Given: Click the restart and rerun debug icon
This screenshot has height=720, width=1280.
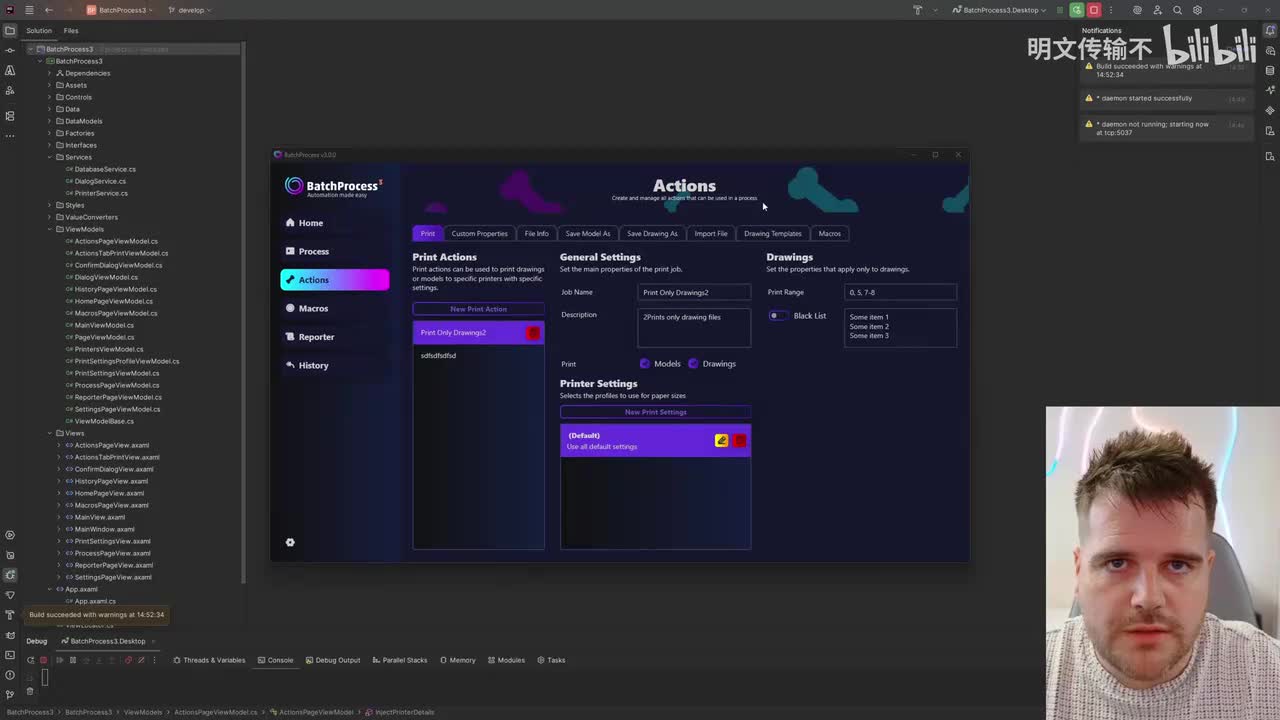Looking at the screenshot, I should (x=1076, y=10).
